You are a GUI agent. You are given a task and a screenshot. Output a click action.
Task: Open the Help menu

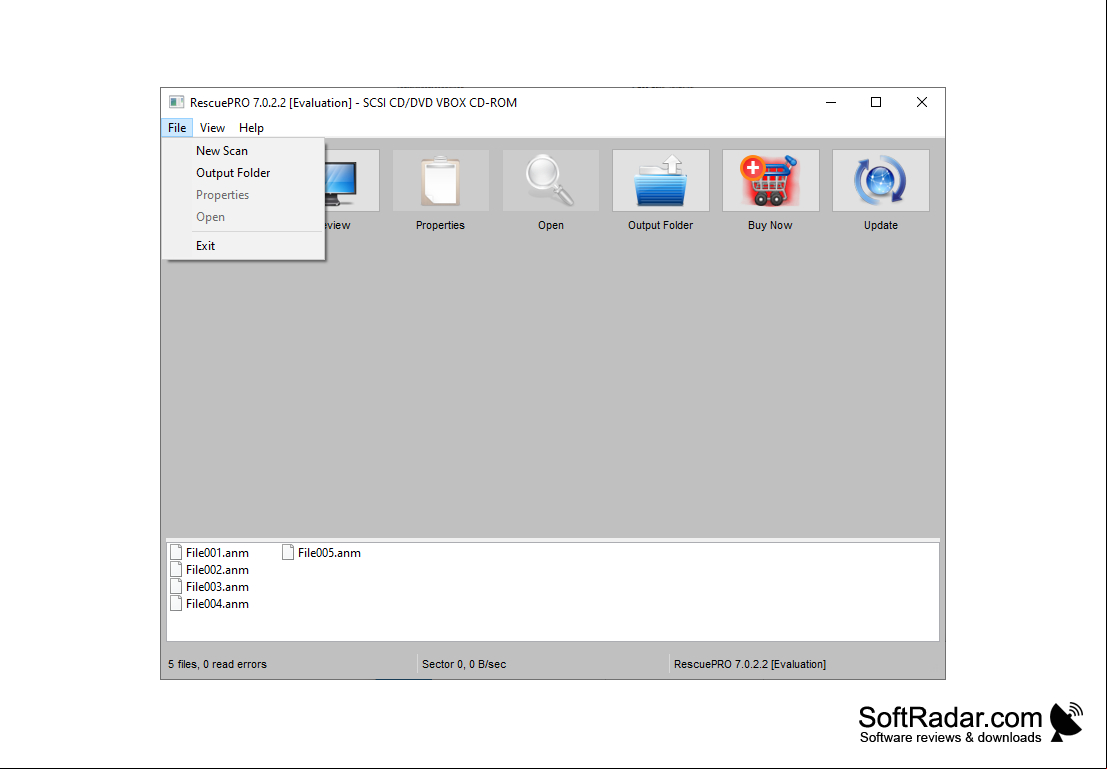[x=251, y=128]
